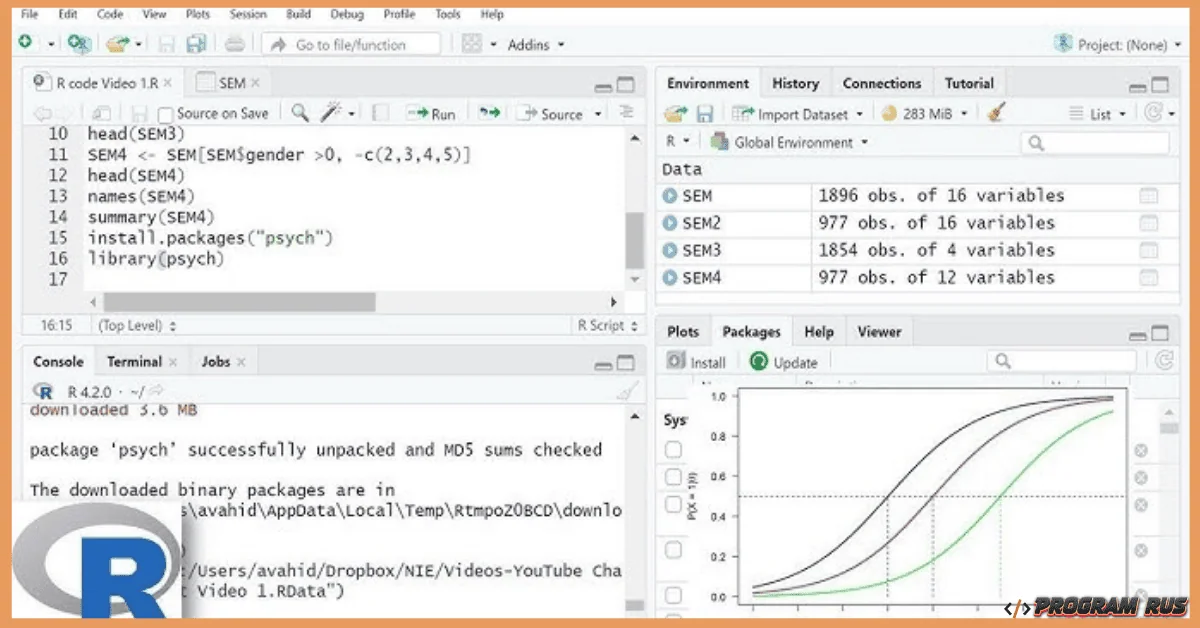The image size is (1200, 628).
Task: Switch to the History tab
Action: [795, 84]
